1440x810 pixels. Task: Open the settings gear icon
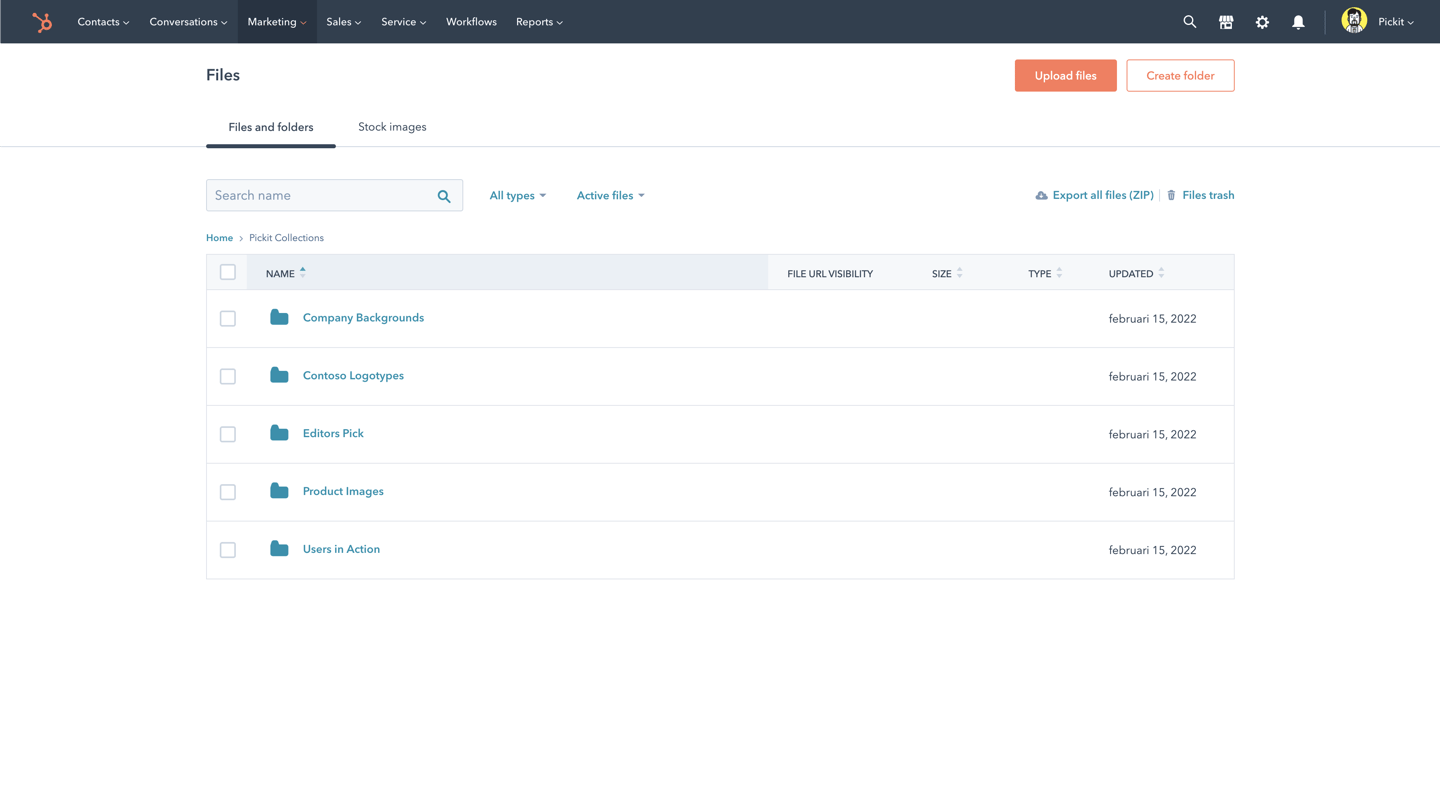pos(1262,22)
